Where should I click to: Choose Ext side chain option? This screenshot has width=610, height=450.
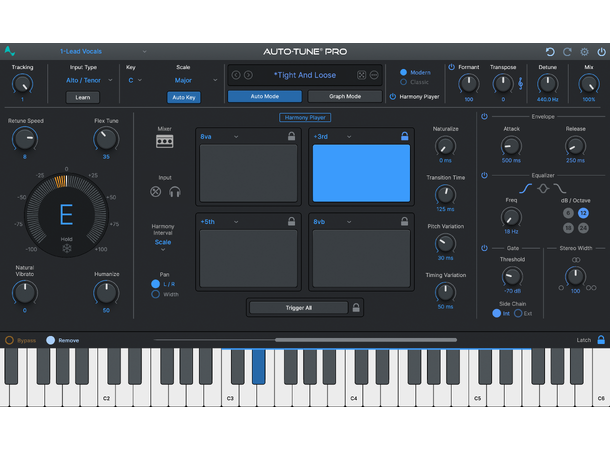518,313
